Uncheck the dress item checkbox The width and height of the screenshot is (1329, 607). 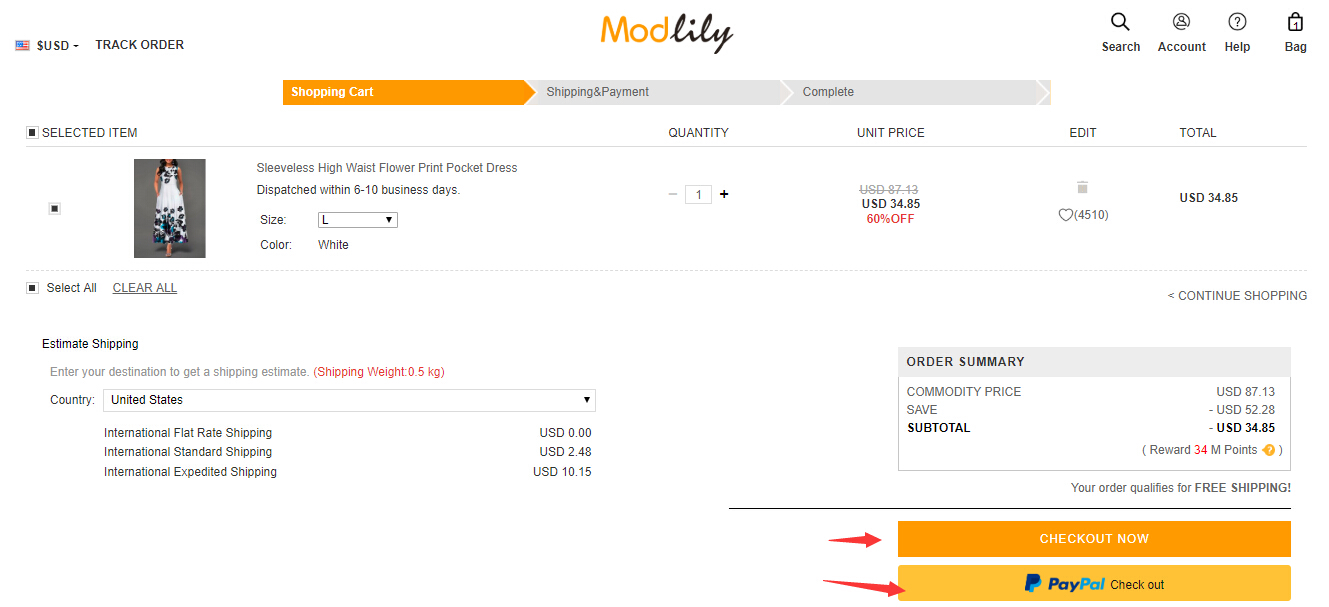[x=55, y=208]
